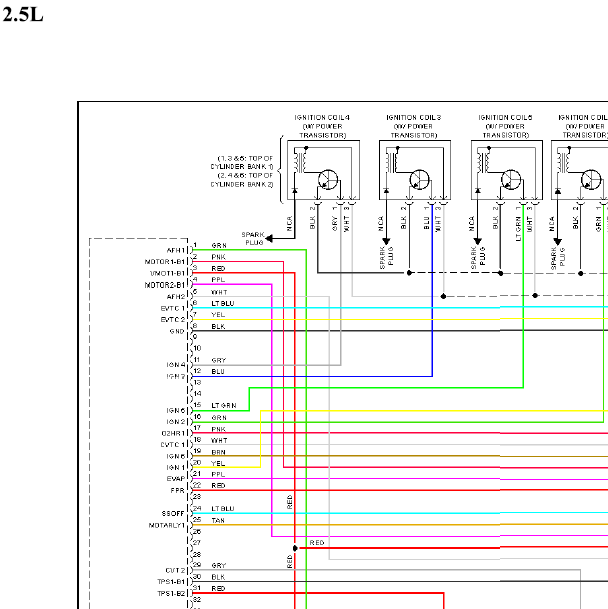
Task: Click the PNK wire label at pin 17
Action: (218, 429)
